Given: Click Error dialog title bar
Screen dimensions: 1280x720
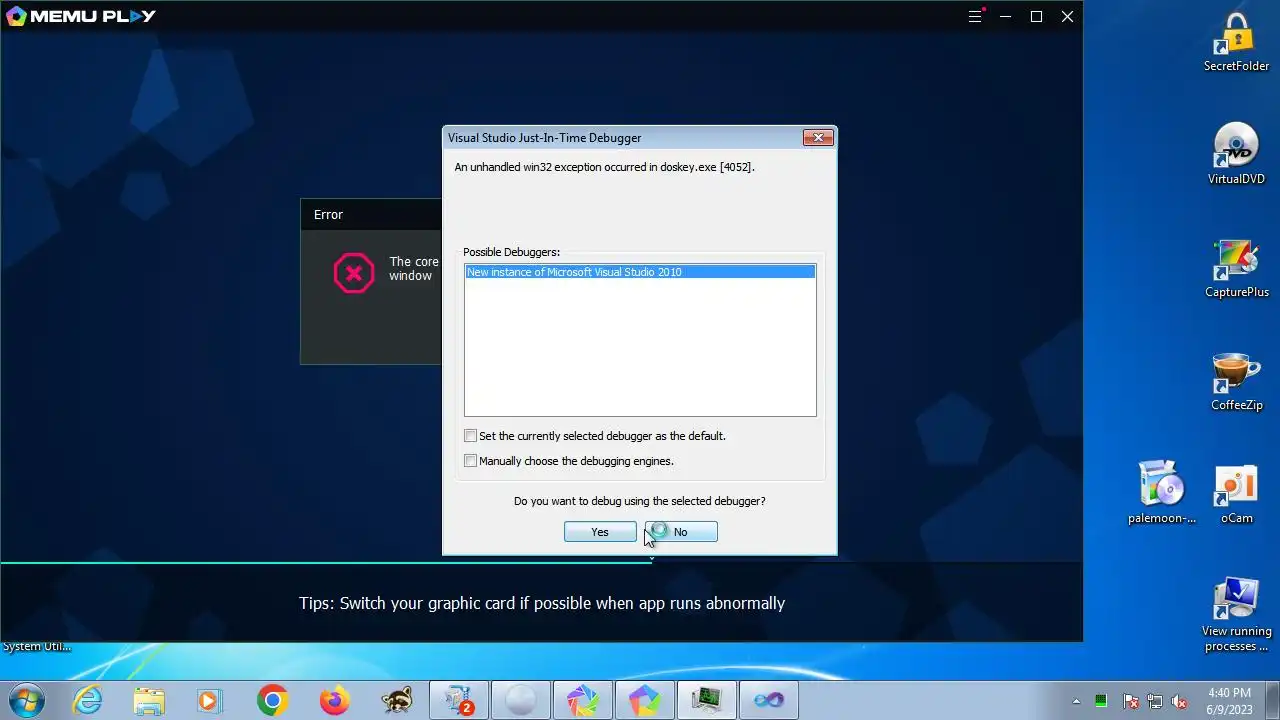Looking at the screenshot, I should (x=371, y=214).
